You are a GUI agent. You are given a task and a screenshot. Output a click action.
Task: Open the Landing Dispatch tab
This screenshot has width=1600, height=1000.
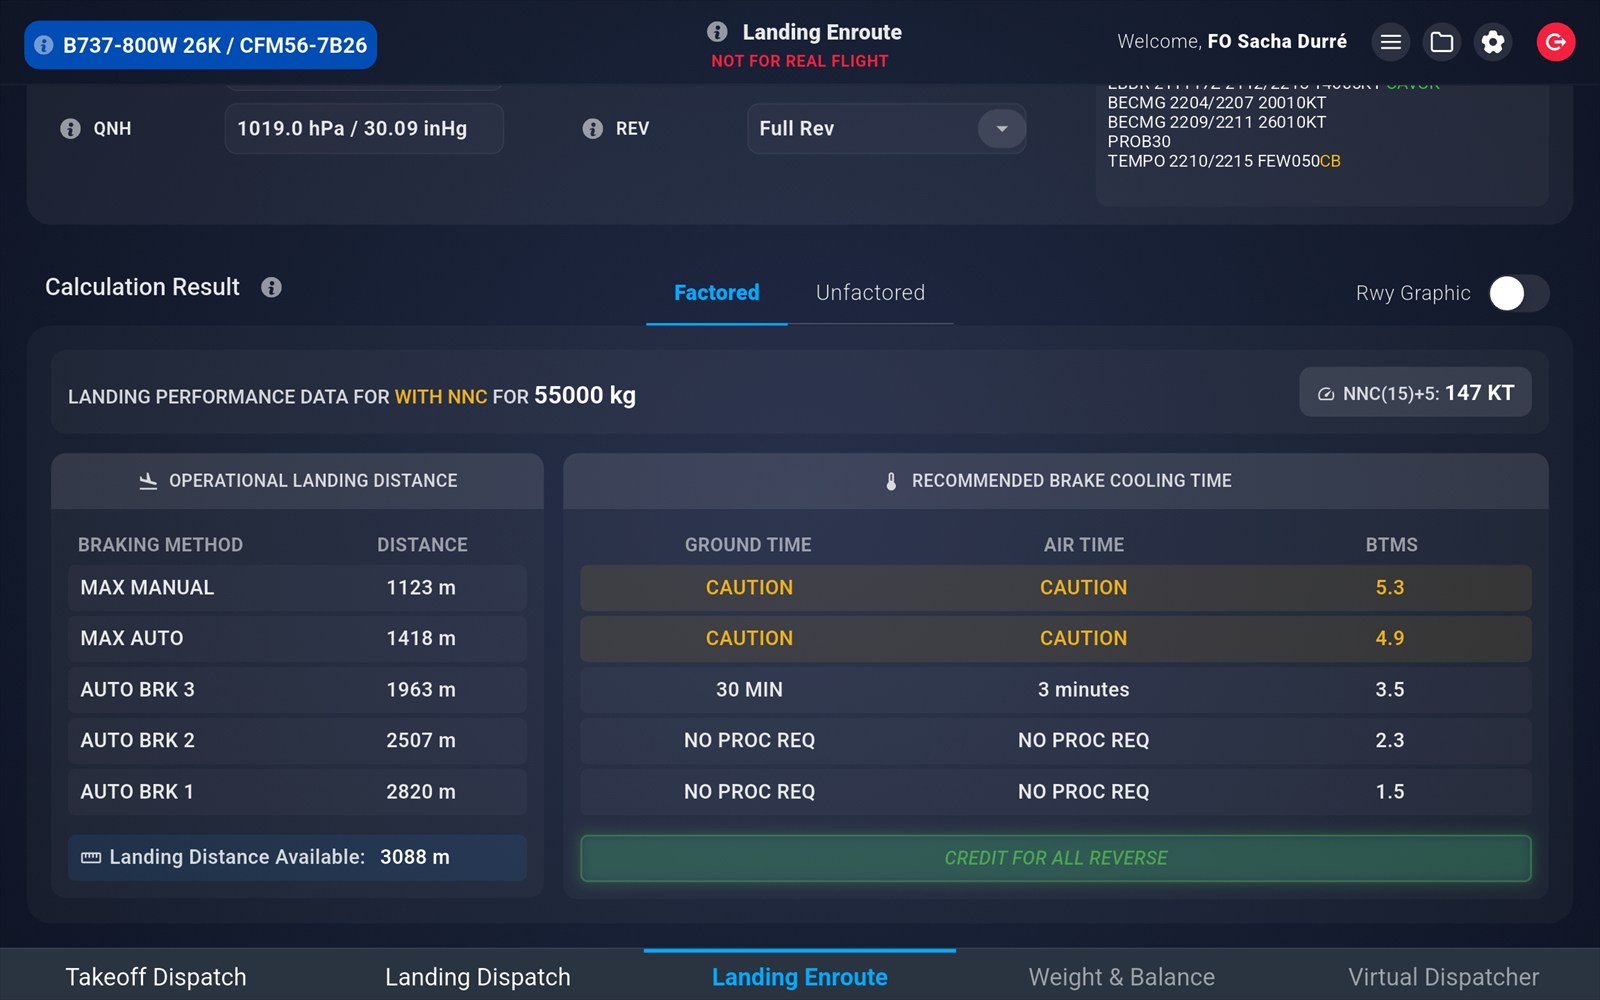pos(478,977)
